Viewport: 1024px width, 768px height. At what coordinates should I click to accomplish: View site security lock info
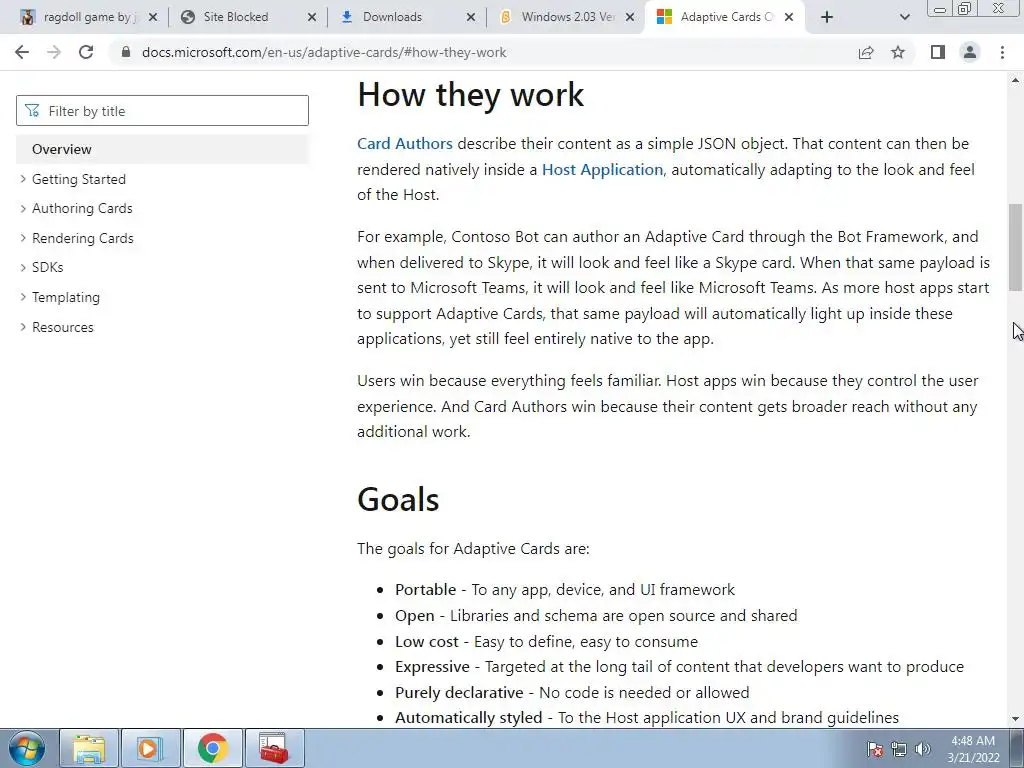click(126, 52)
